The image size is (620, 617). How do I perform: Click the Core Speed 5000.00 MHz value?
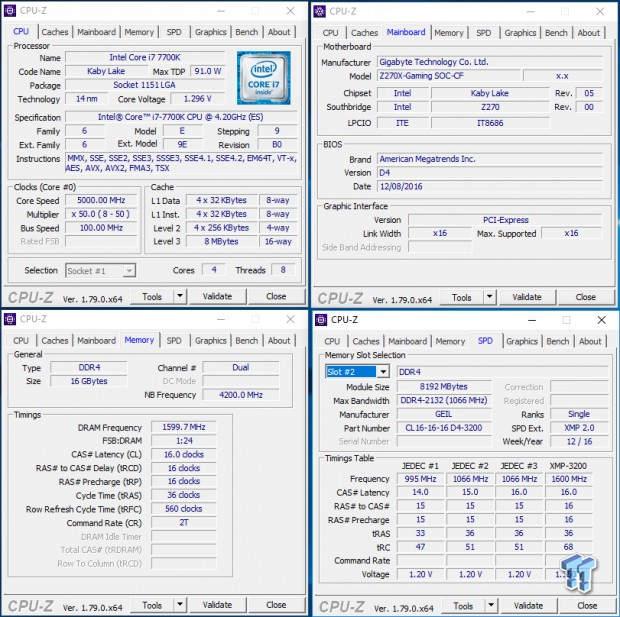pos(101,200)
